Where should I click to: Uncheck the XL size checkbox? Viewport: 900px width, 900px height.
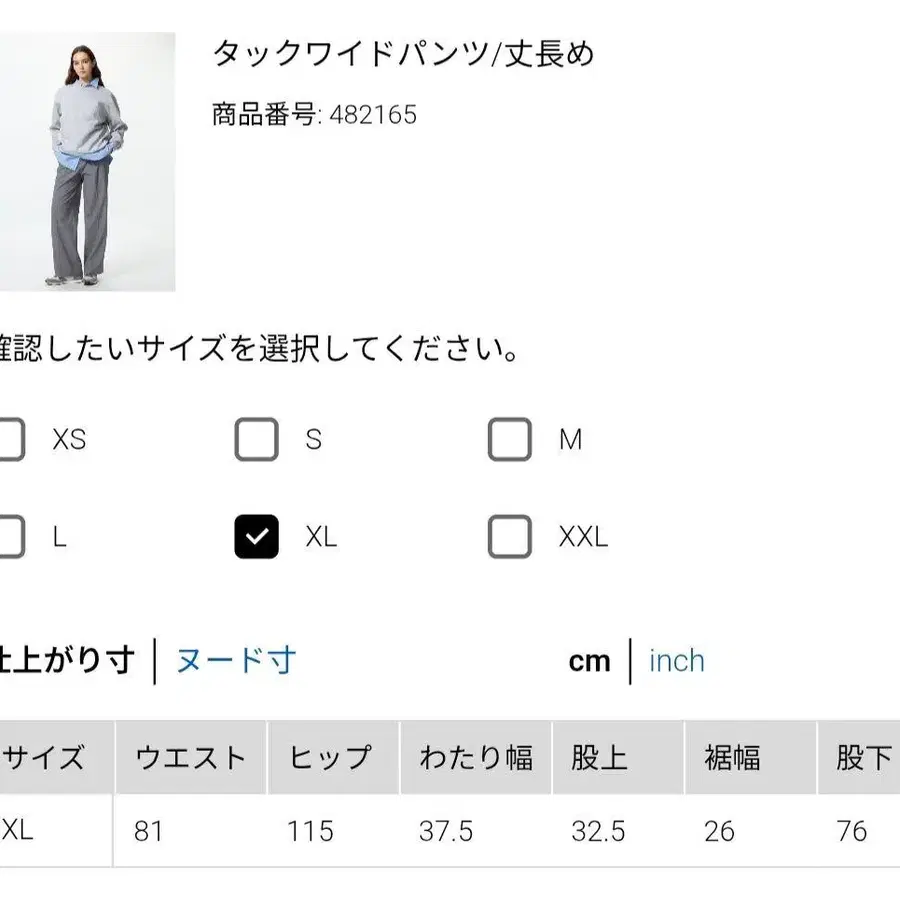point(257,537)
